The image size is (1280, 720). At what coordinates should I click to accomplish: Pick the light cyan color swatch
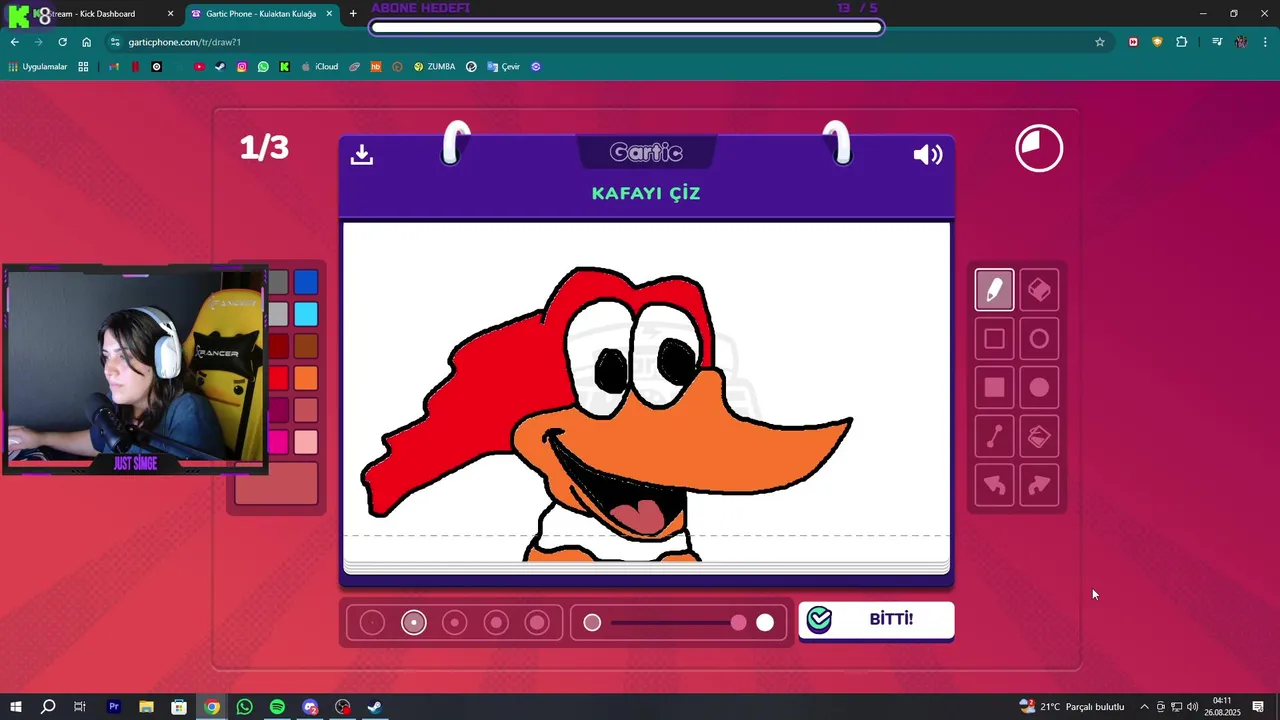(x=306, y=314)
